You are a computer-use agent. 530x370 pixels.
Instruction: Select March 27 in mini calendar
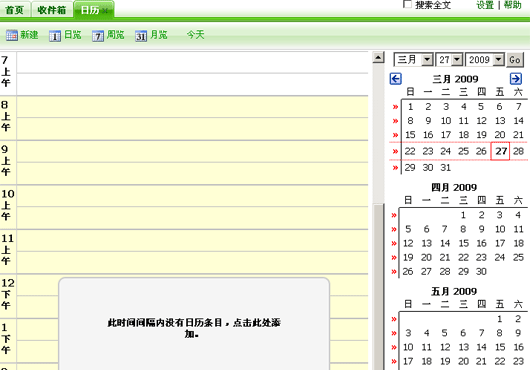pyautogui.click(x=500, y=151)
